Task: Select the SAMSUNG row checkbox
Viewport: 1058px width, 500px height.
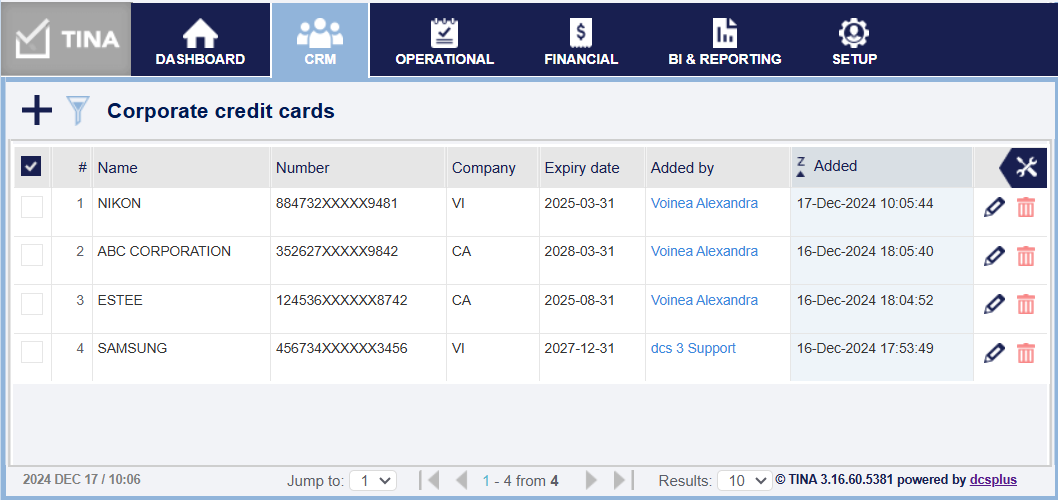Action: point(32,352)
